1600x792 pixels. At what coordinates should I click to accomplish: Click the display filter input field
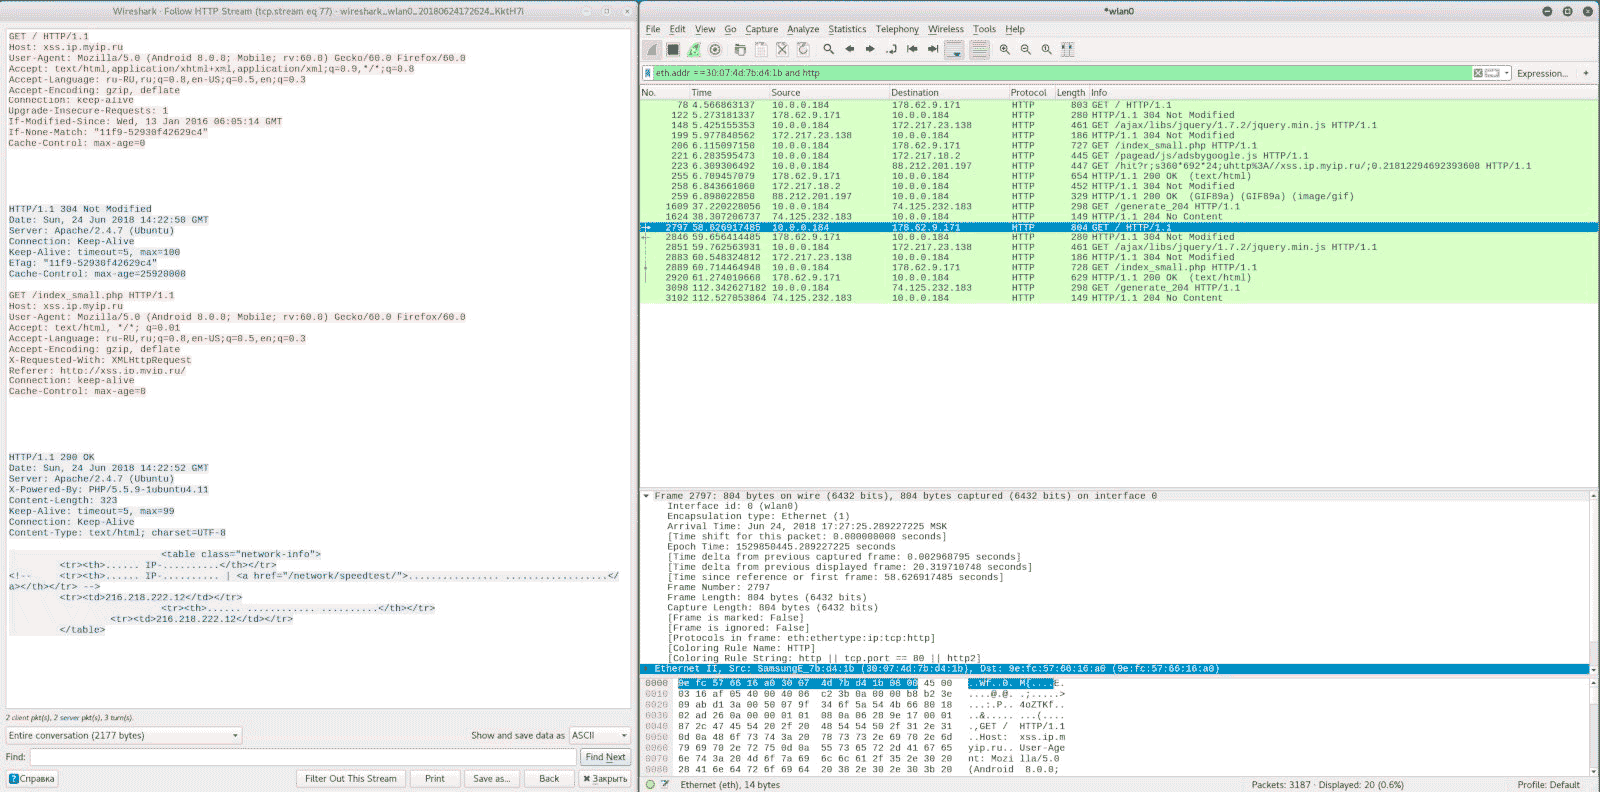(x=1064, y=73)
